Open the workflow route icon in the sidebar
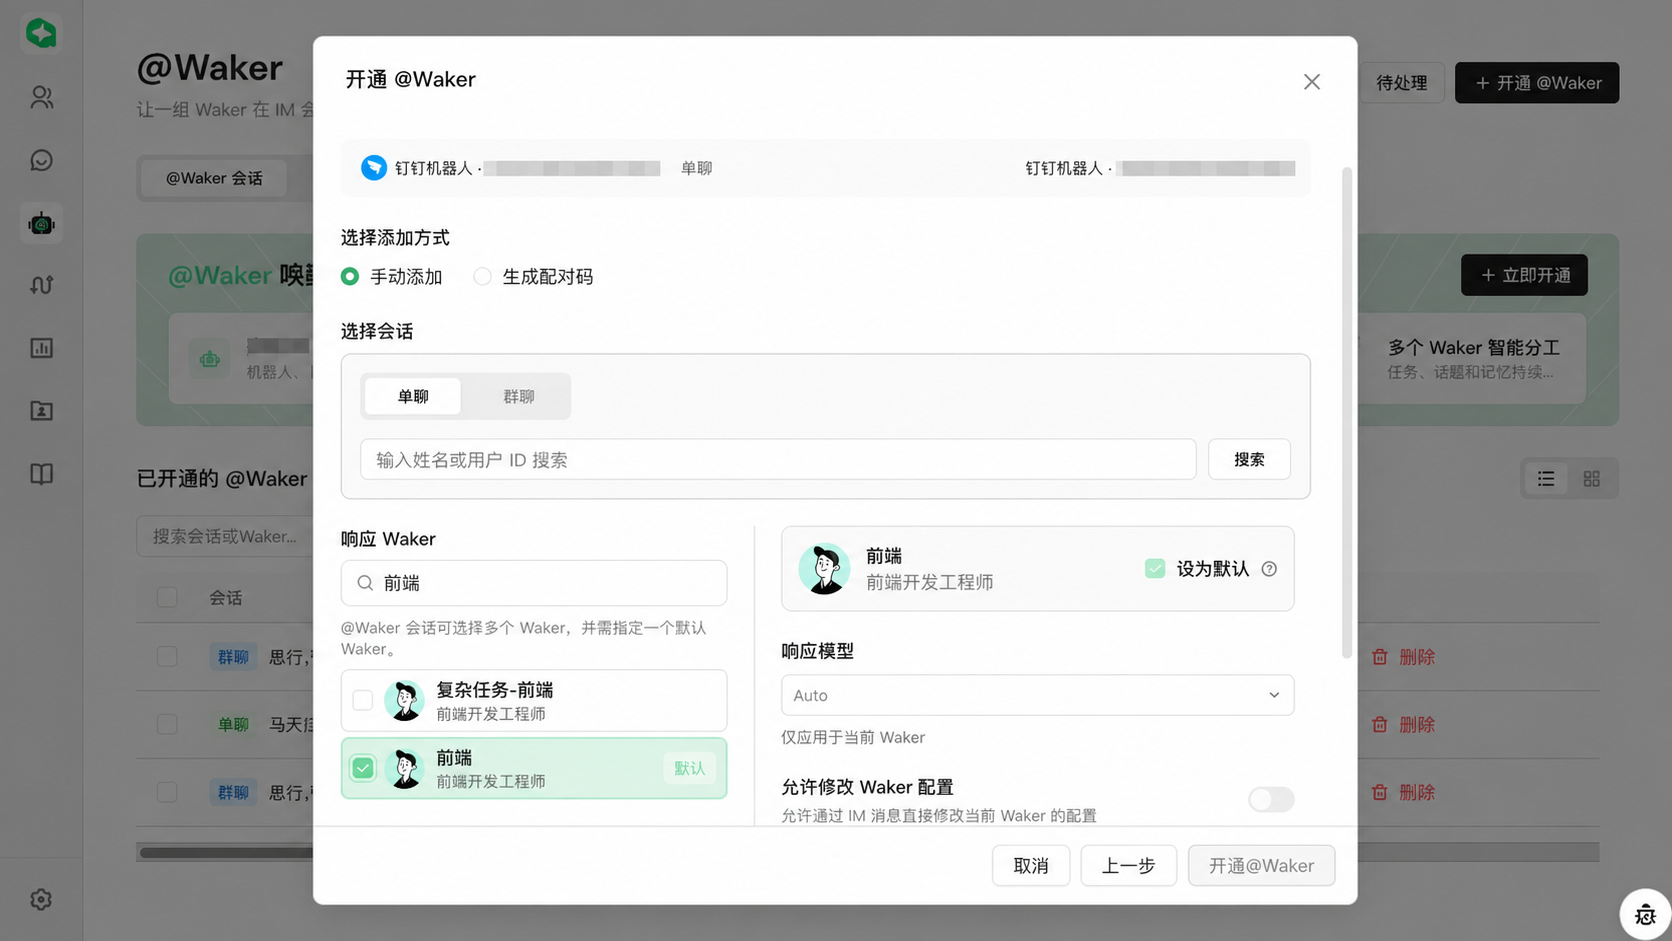Screen dimensions: 1672x941 click(x=41, y=285)
